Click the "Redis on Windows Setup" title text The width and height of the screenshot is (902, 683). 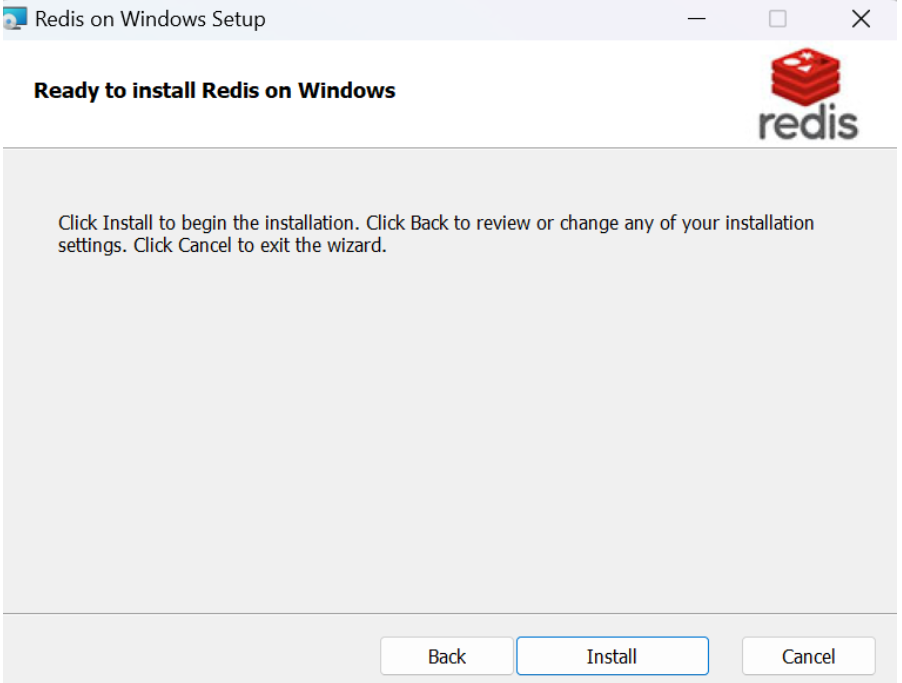[x=150, y=19]
